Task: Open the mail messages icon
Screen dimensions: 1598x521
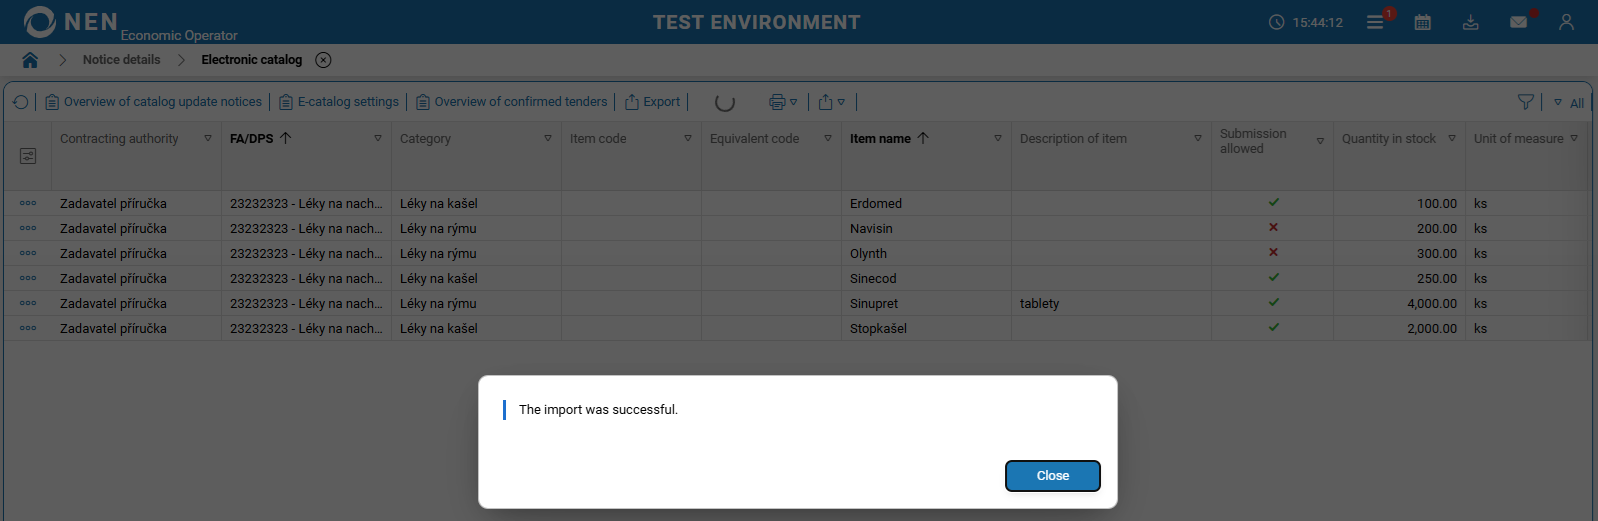Action: pos(1518,22)
